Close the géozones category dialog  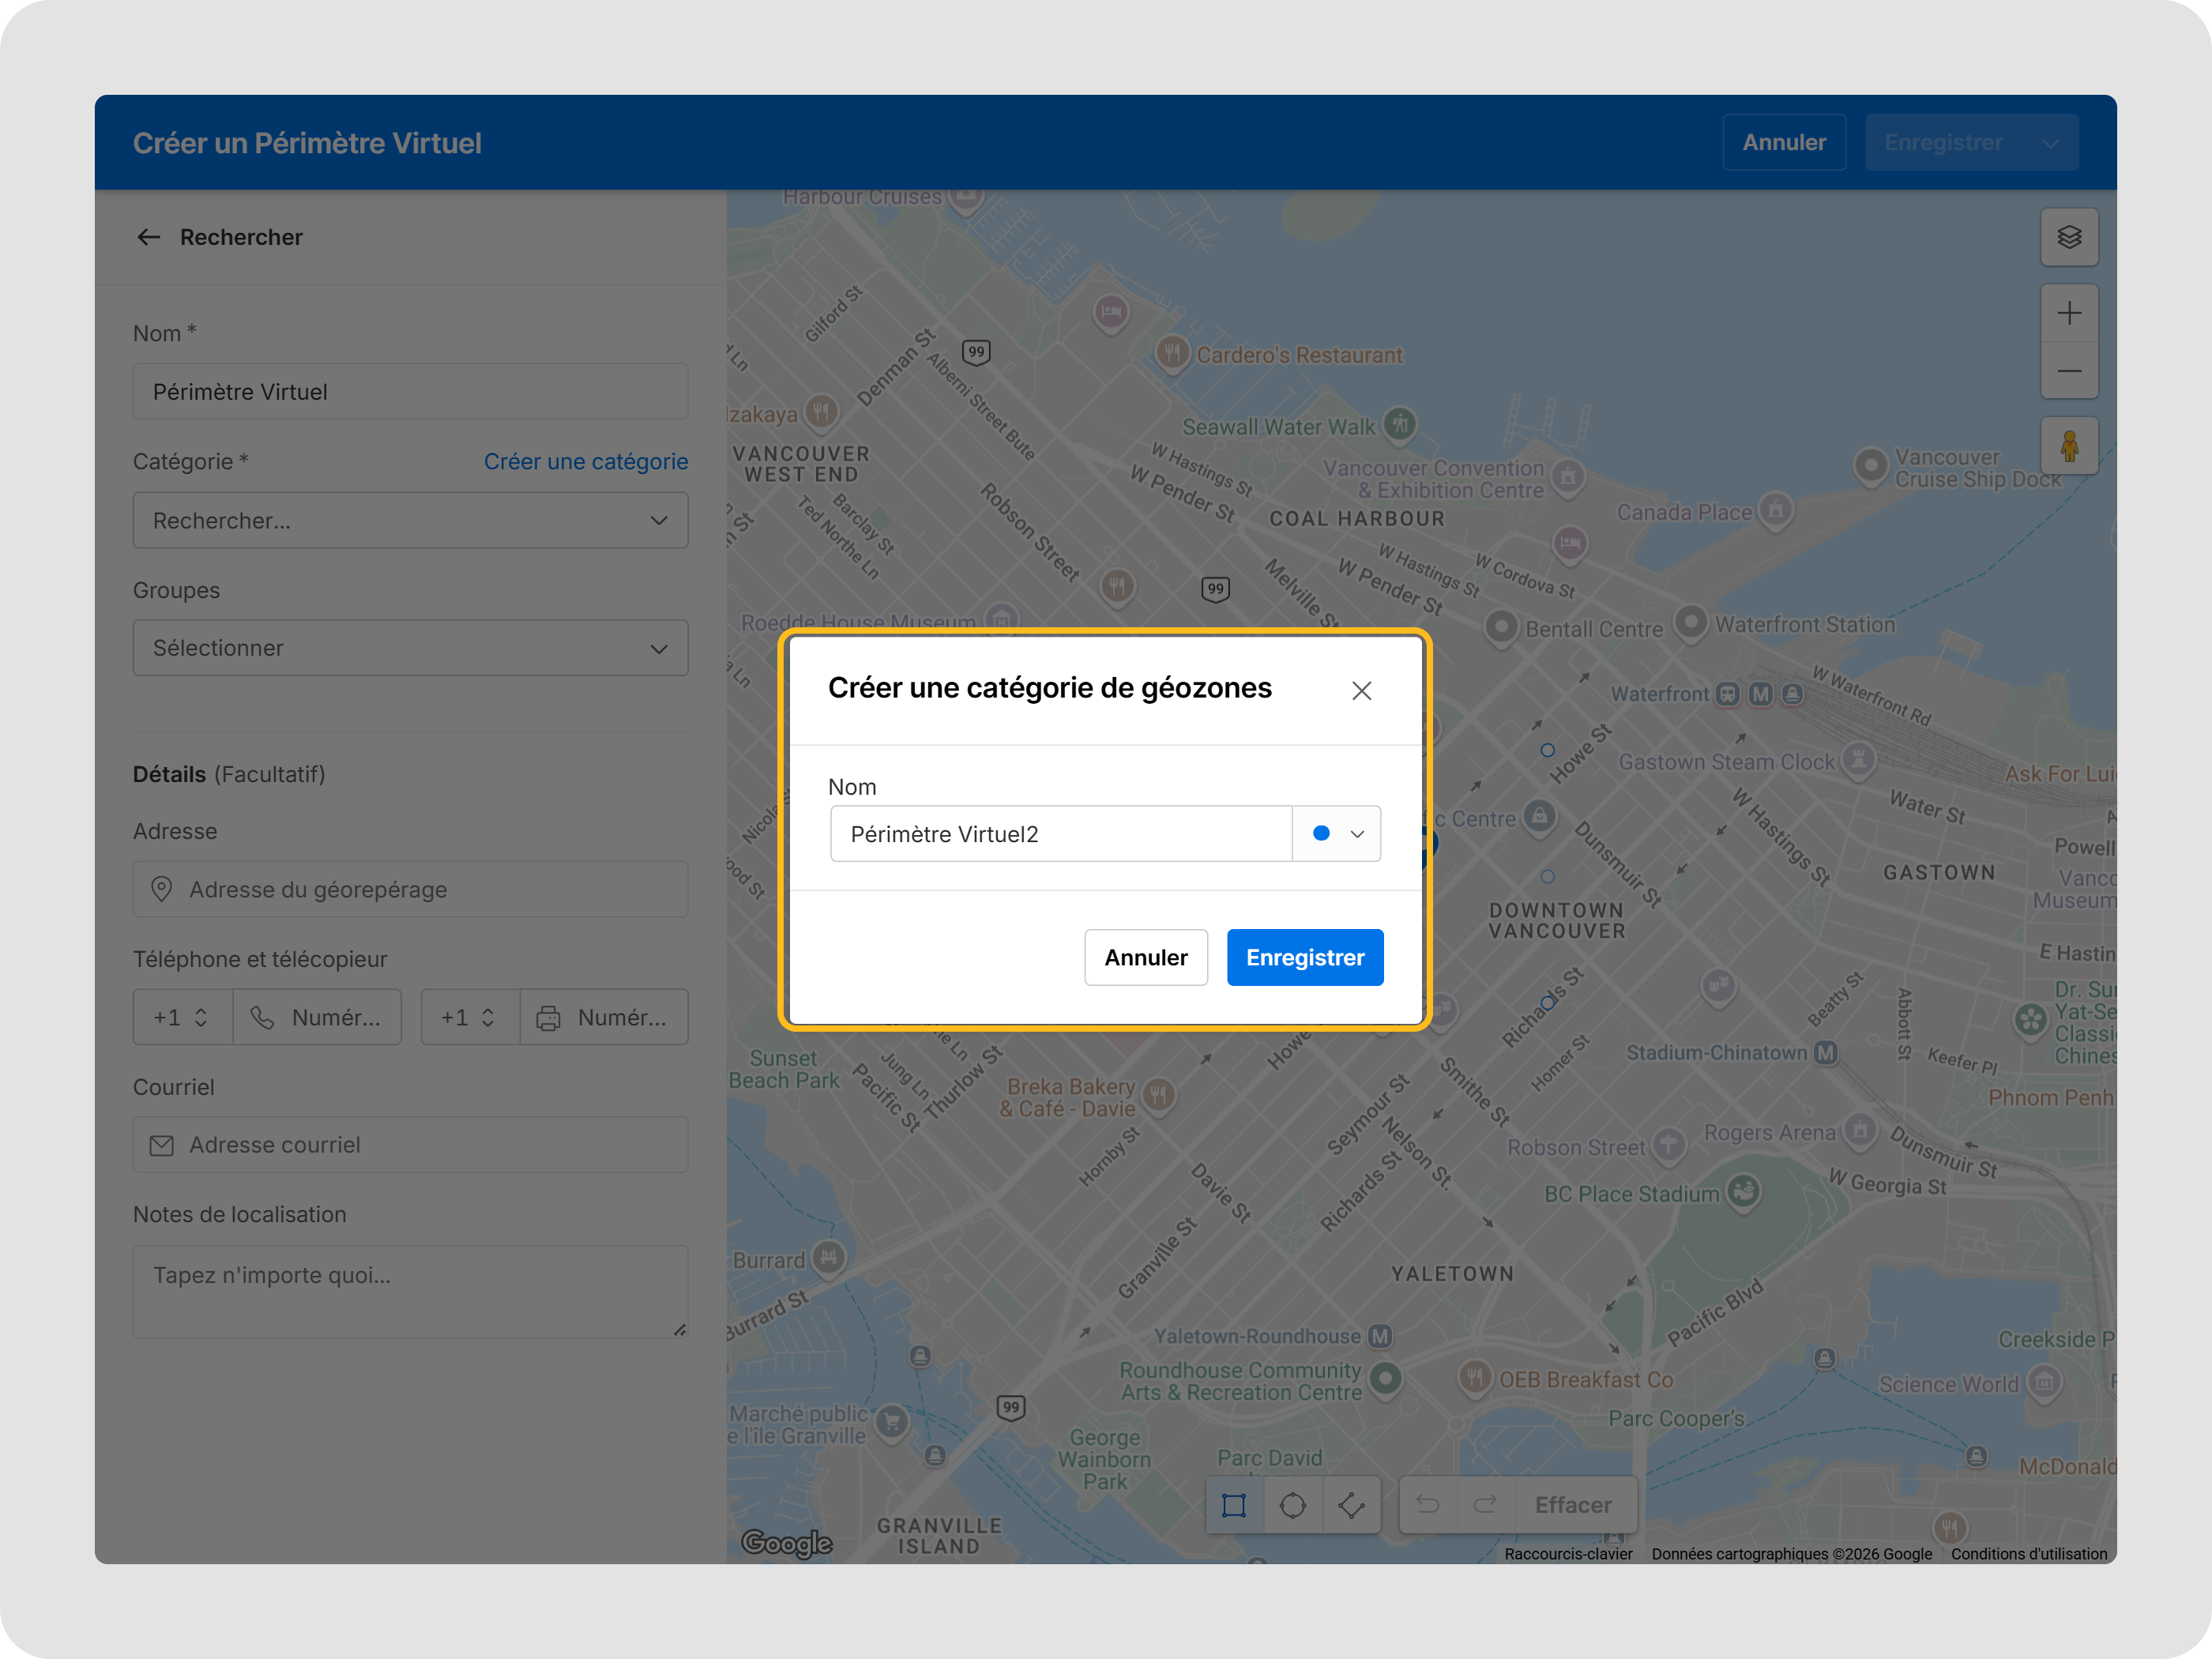1361,691
